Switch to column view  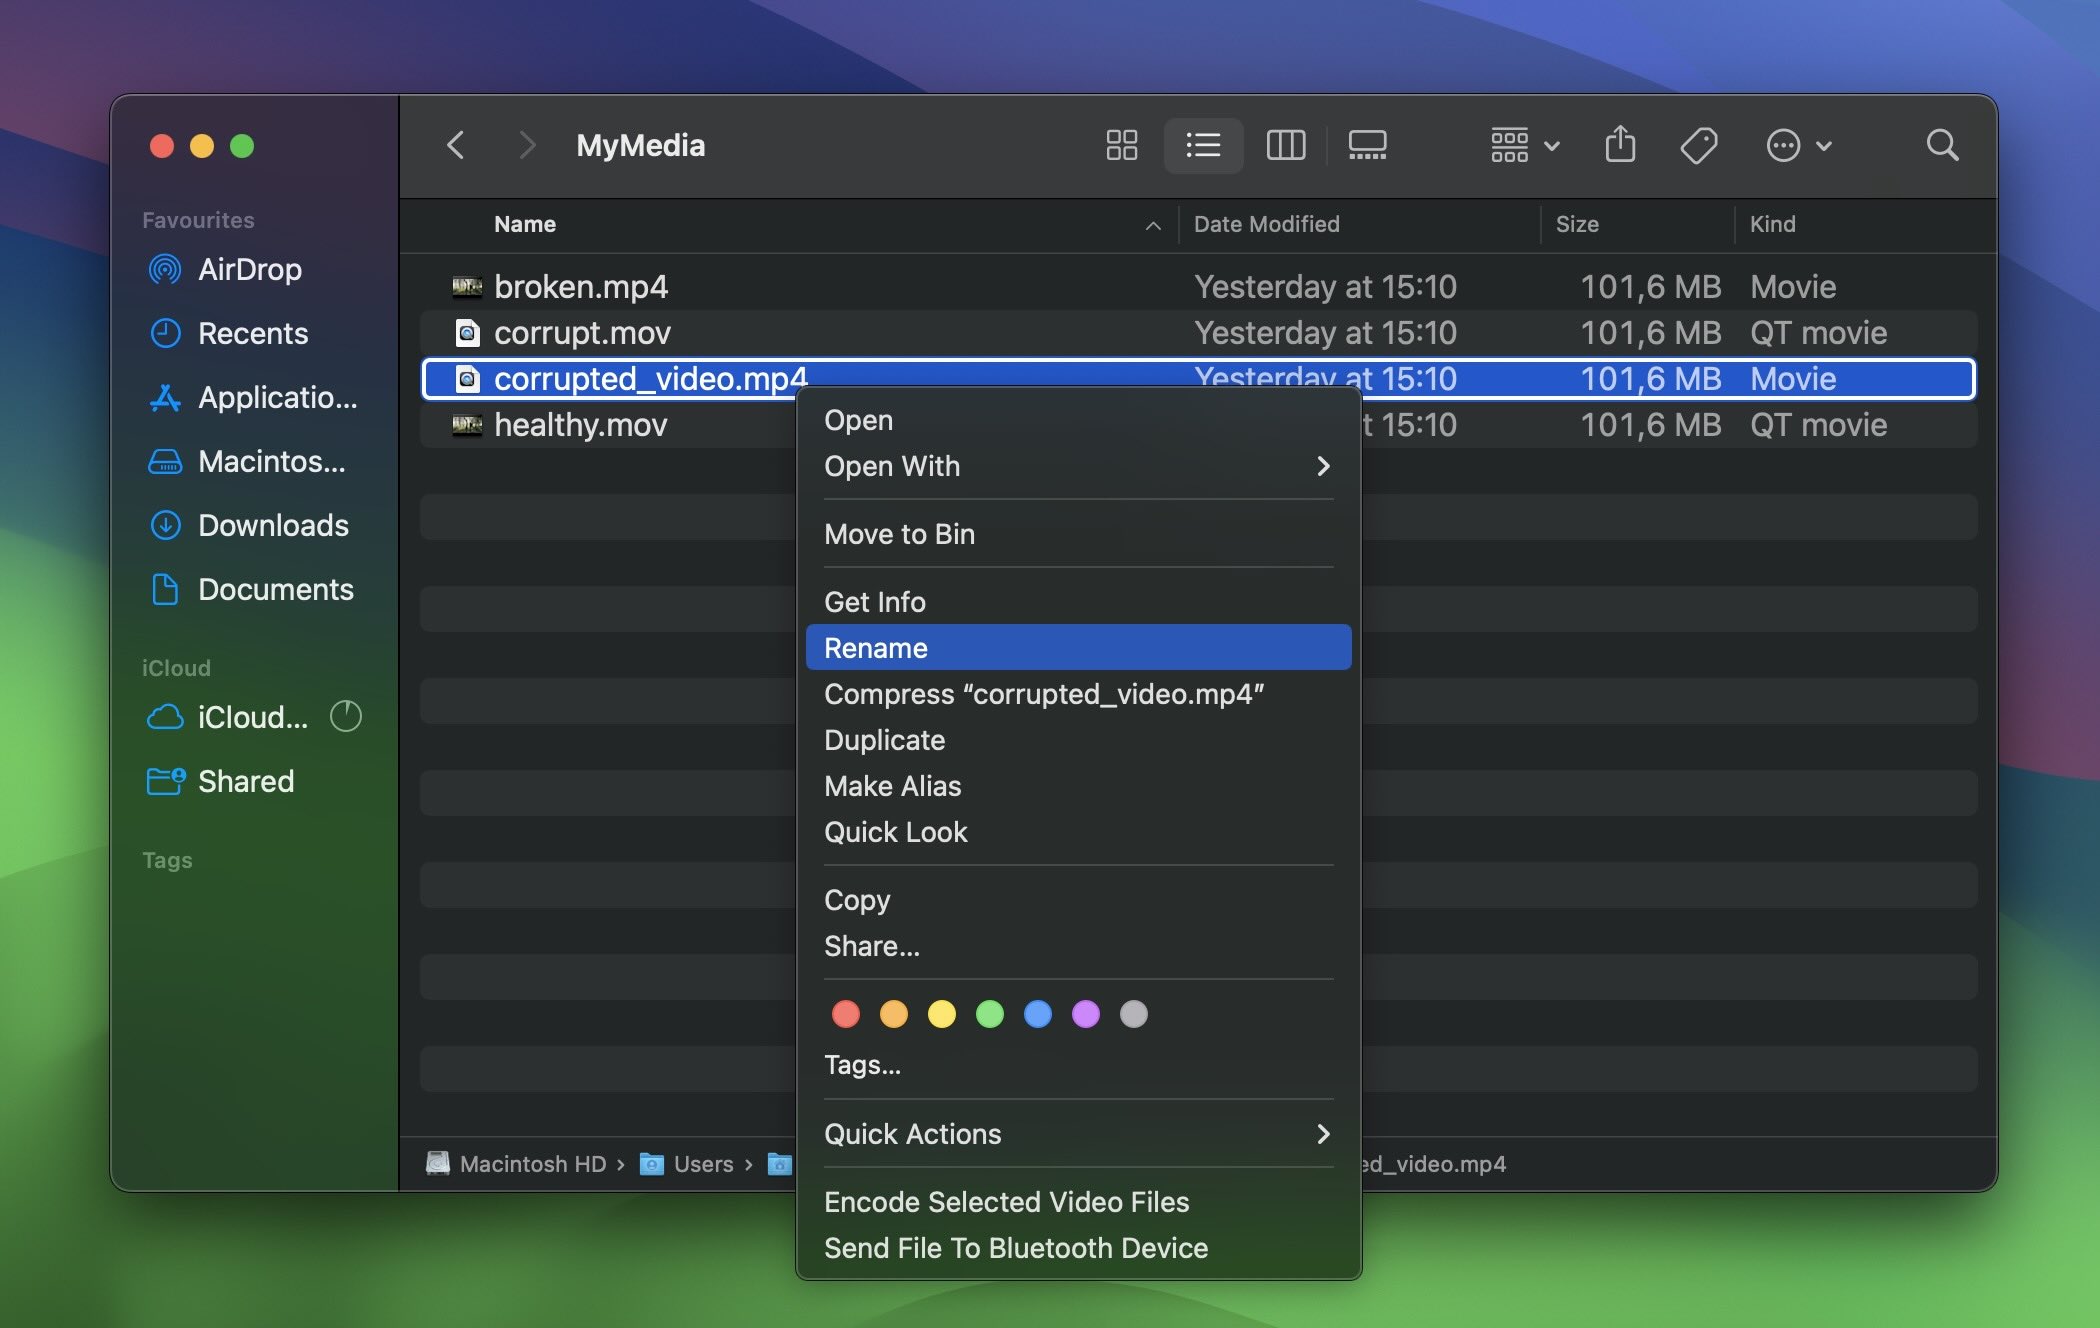click(x=1283, y=144)
